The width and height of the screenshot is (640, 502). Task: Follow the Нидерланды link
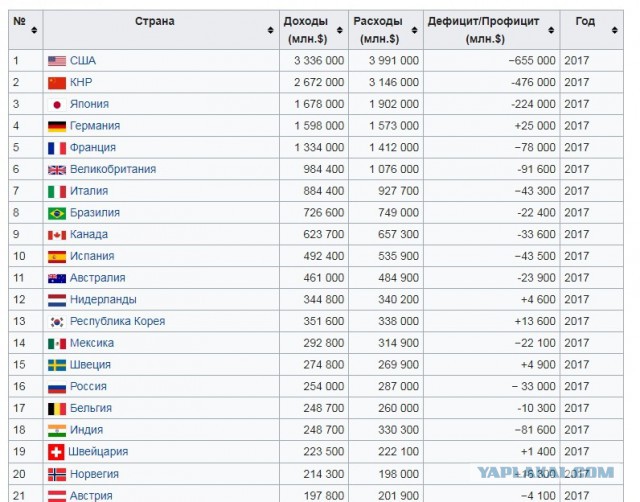pos(103,299)
